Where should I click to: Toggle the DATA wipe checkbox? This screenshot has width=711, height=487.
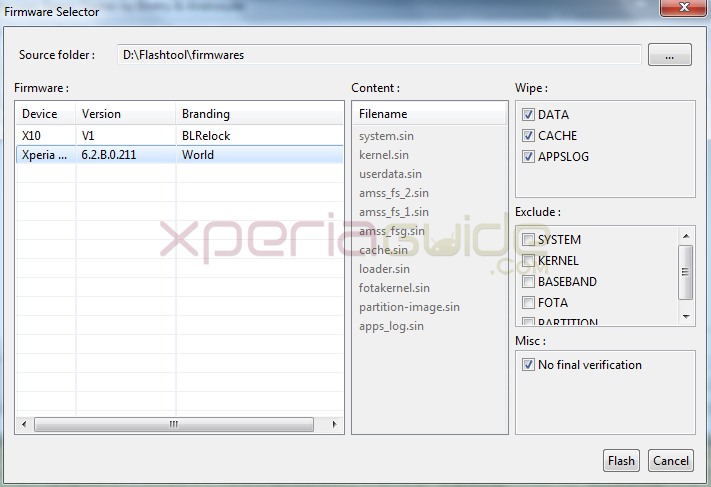tap(528, 114)
